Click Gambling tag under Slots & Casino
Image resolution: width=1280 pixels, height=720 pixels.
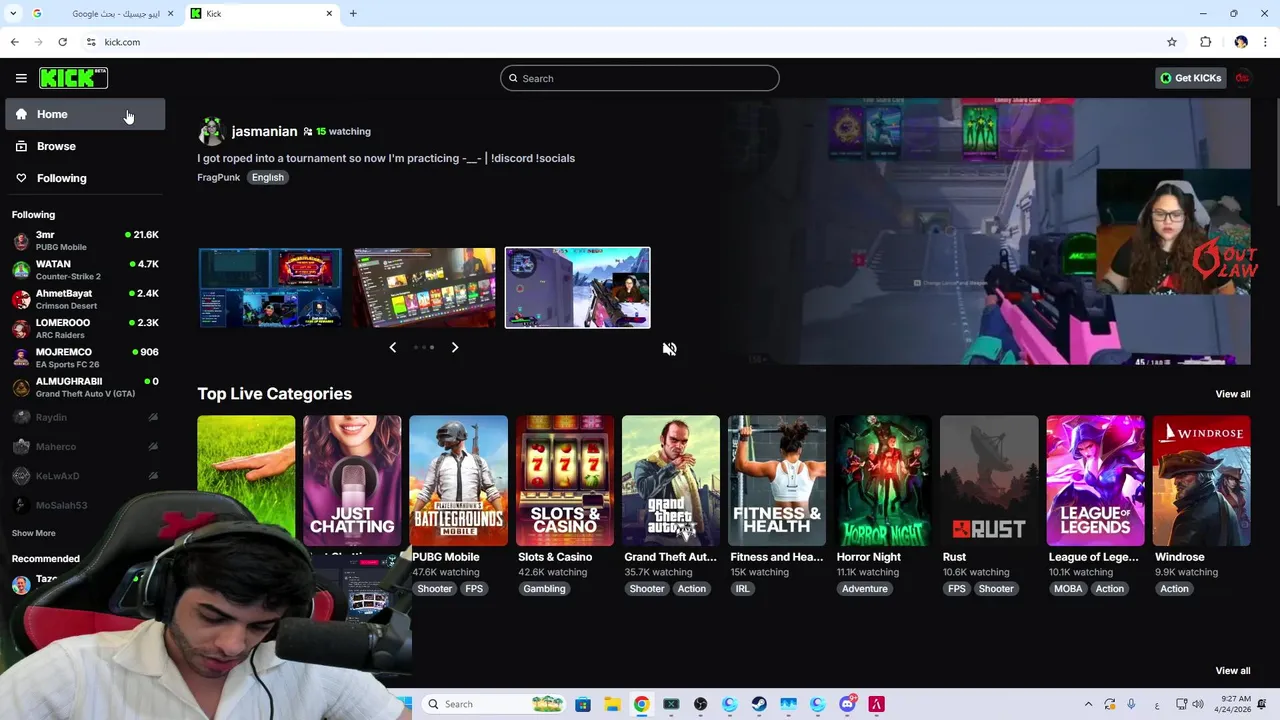click(544, 589)
